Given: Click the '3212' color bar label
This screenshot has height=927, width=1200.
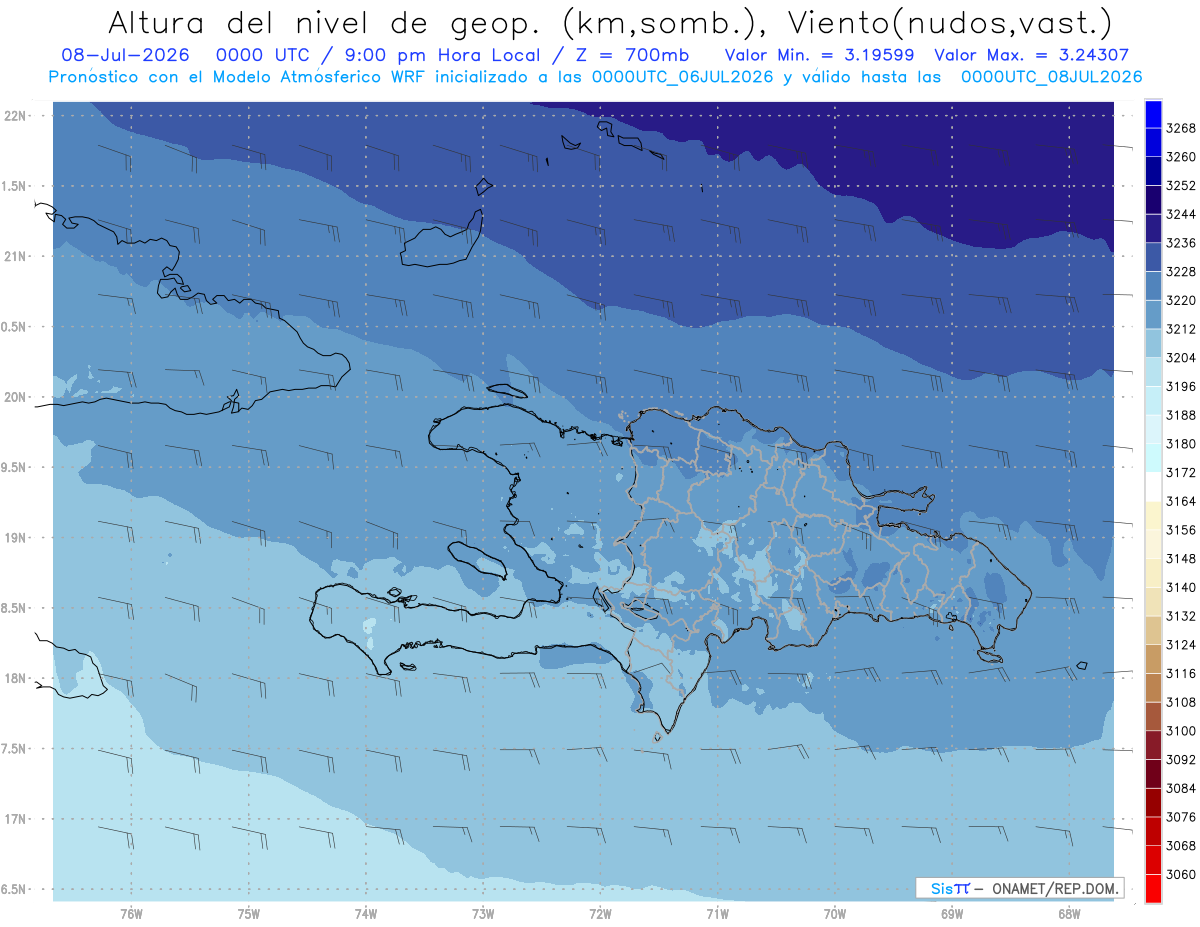Looking at the screenshot, I should tap(1181, 329).
